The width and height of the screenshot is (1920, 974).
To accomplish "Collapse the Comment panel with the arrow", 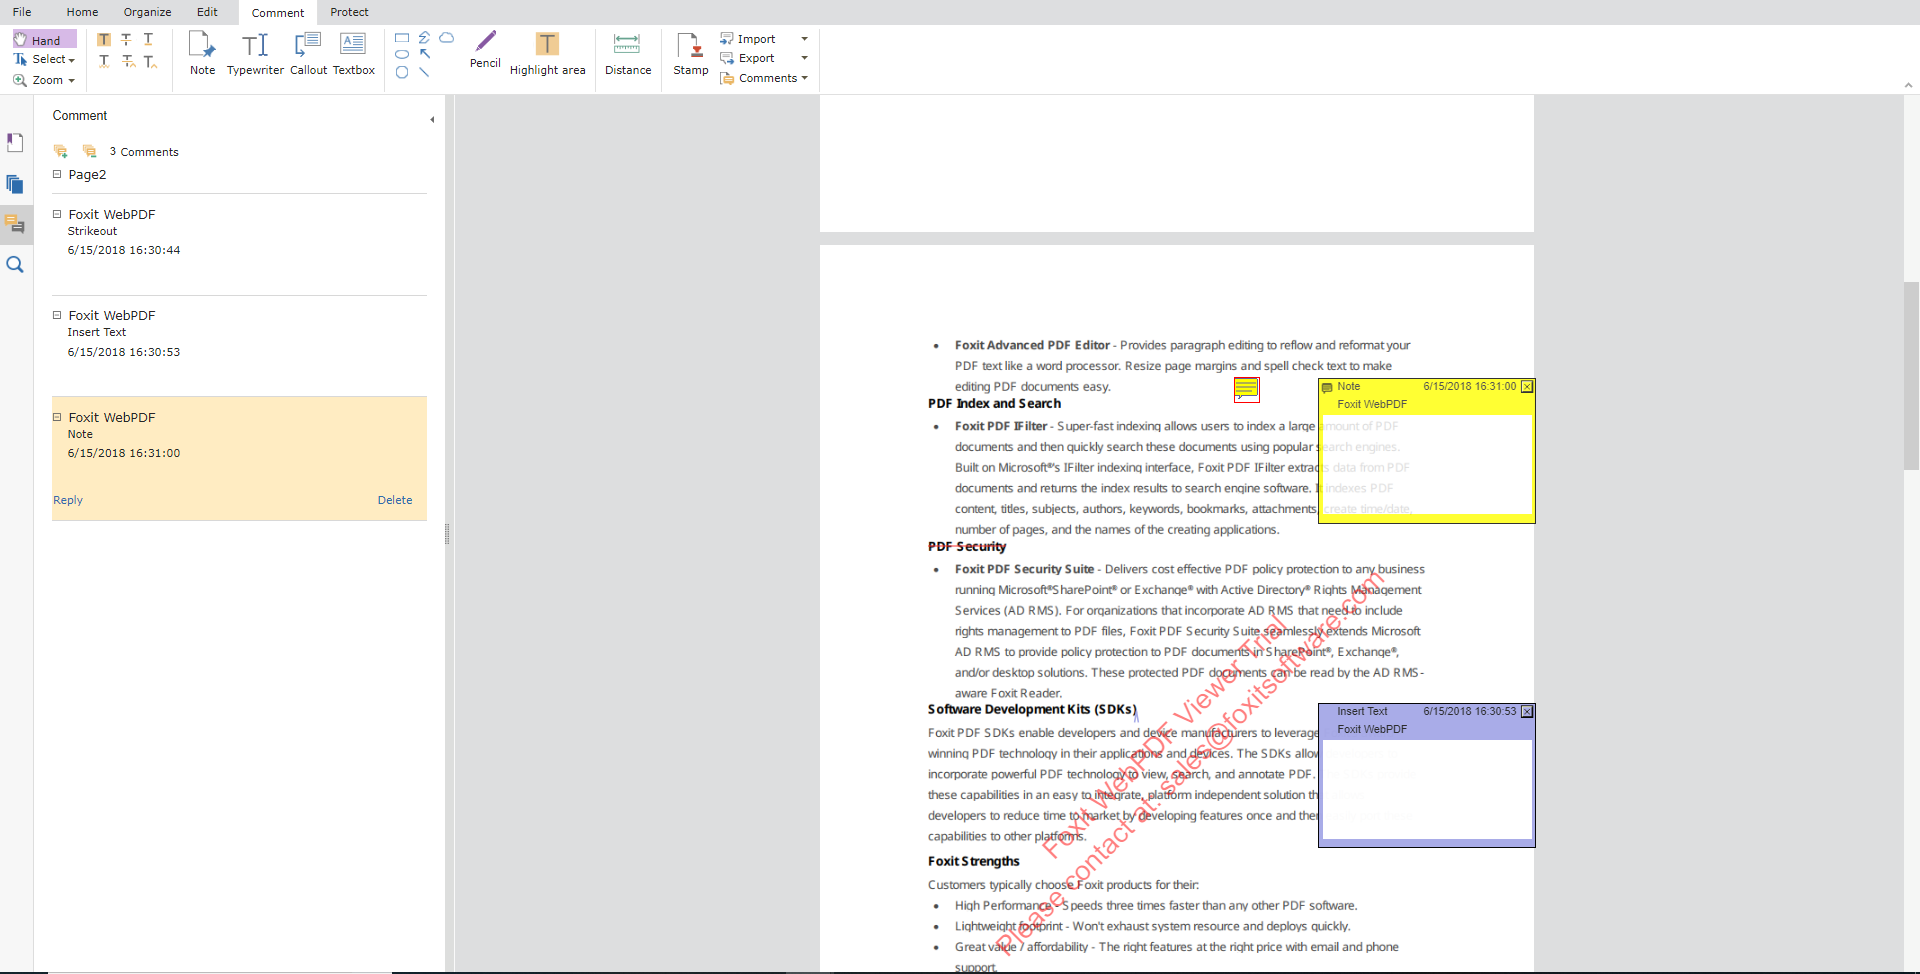I will tap(432, 120).
